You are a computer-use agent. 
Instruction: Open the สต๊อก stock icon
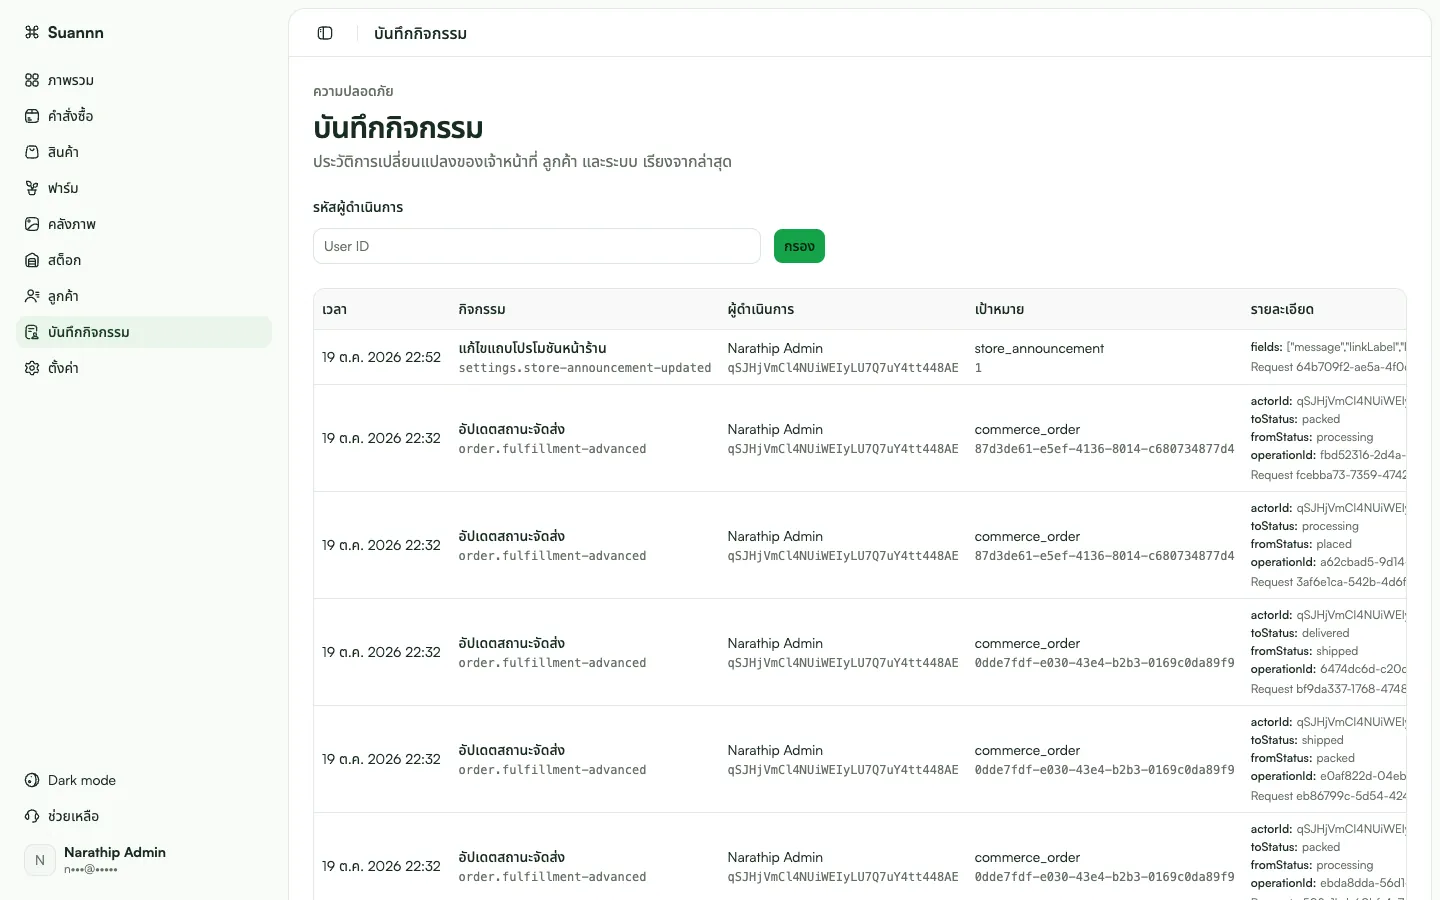pyautogui.click(x=32, y=260)
